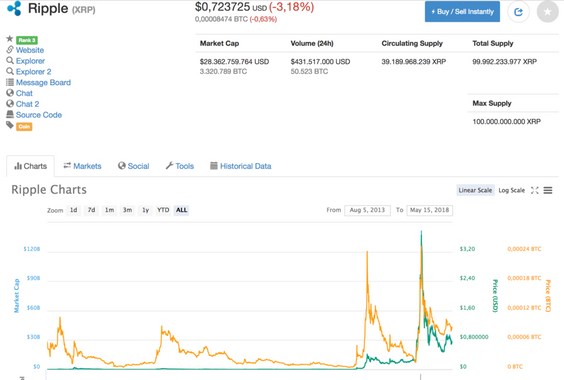Viewport: 564px width, 380px height.
Task: Click the laptop icon beside Source Code
Action: (10, 114)
